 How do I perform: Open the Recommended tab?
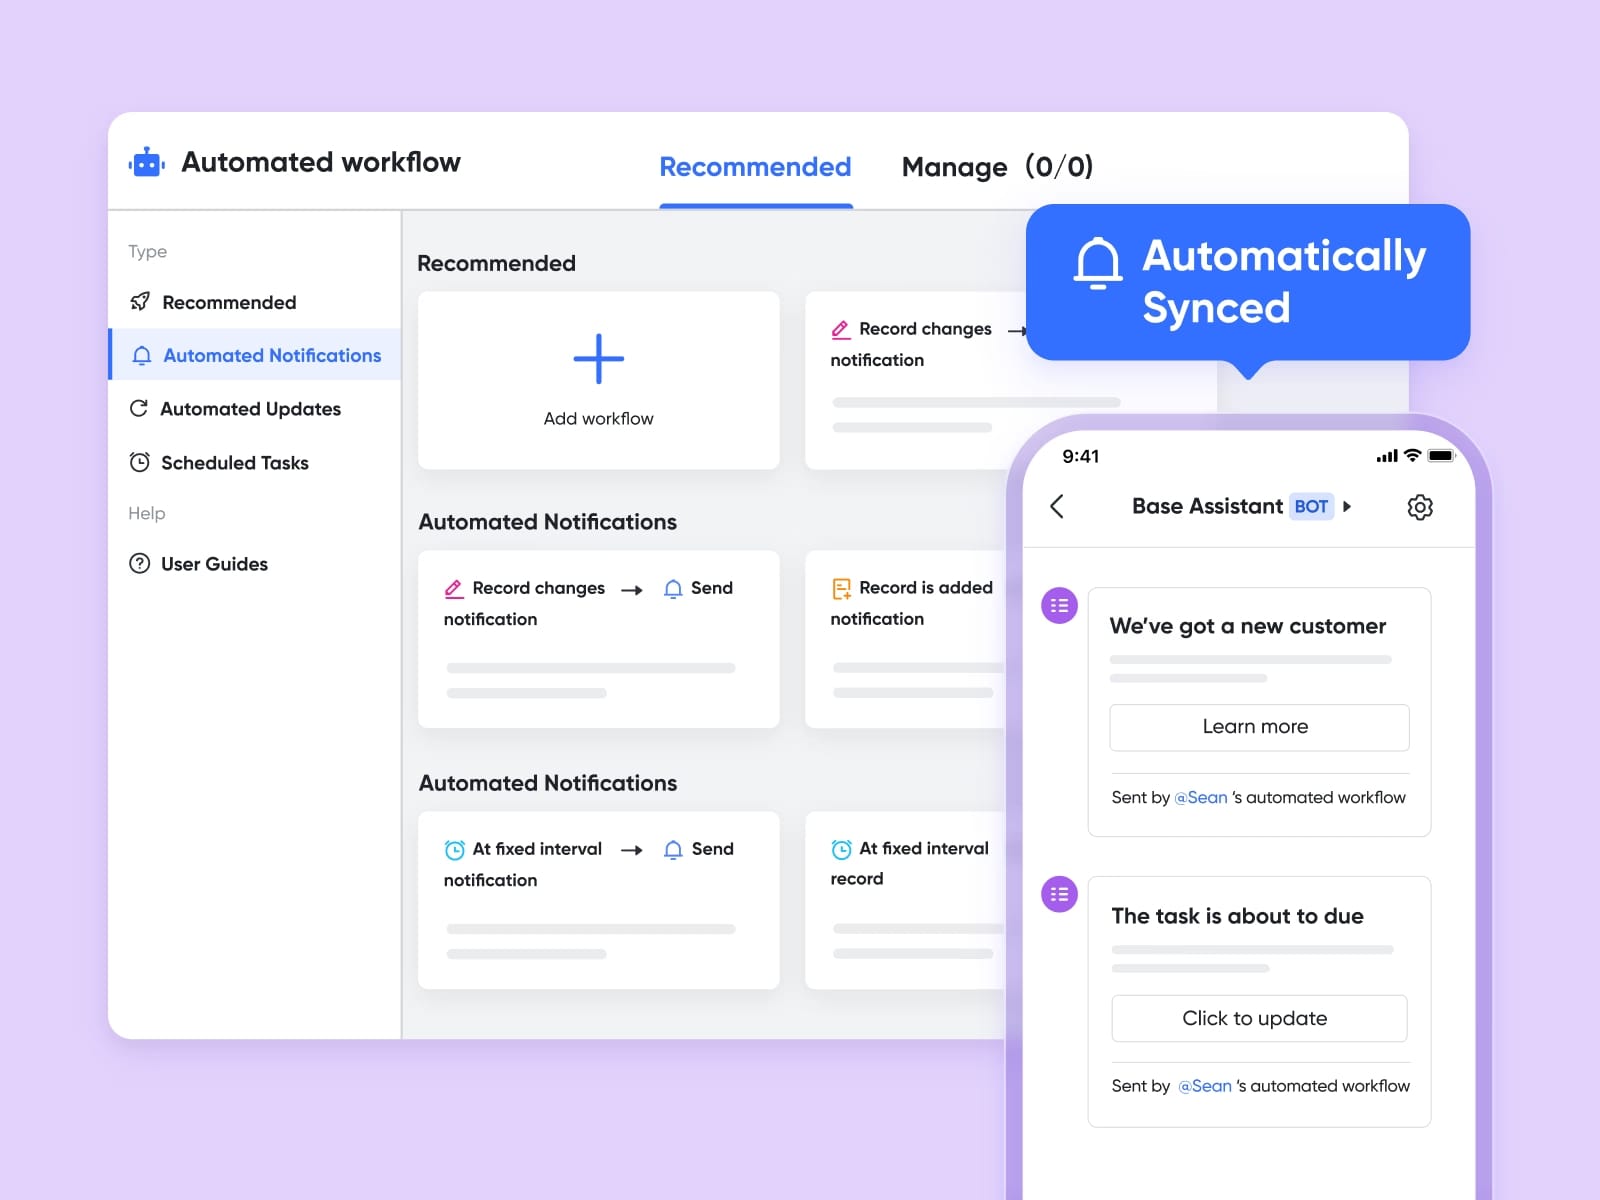(755, 167)
